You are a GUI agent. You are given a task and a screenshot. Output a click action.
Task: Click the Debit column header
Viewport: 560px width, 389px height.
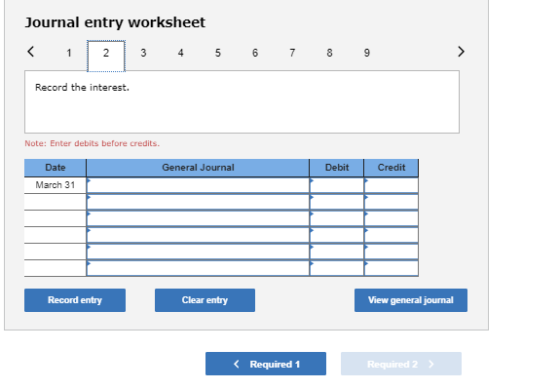pyautogui.click(x=337, y=168)
